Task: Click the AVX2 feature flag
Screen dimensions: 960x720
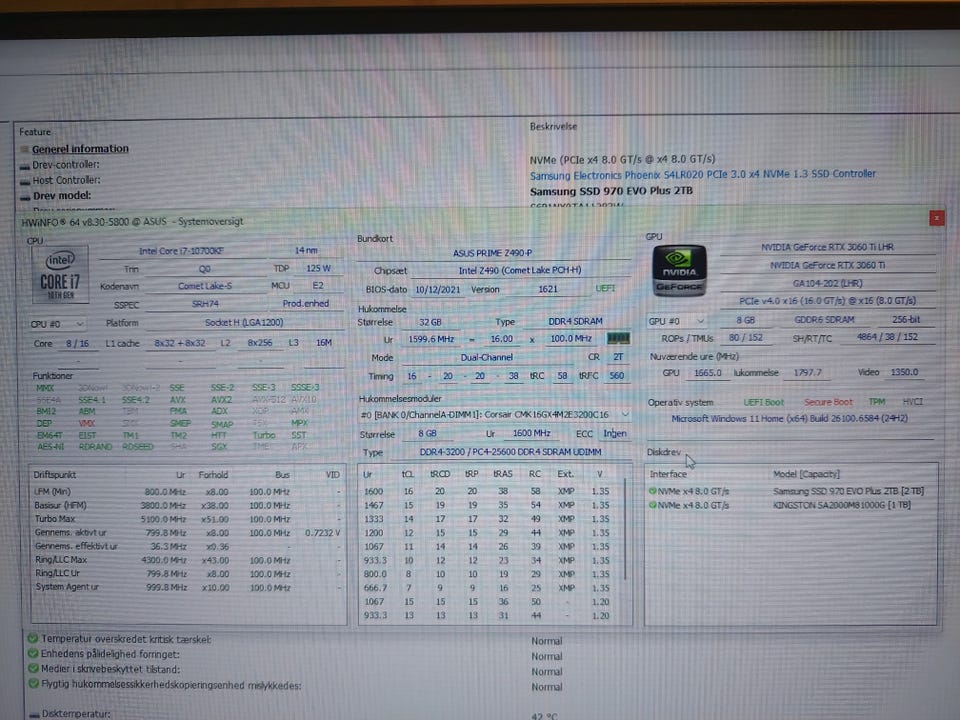Action: tap(220, 399)
